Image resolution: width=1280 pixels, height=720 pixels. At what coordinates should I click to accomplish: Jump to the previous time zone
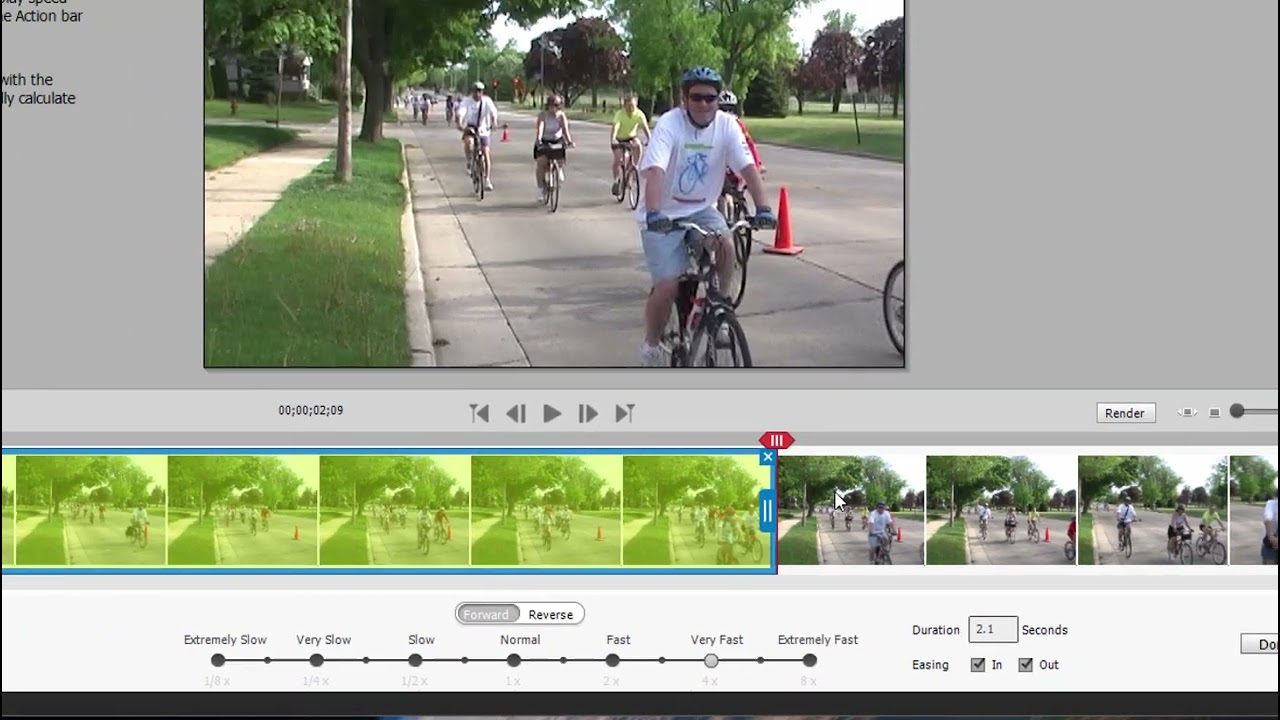pos(479,413)
